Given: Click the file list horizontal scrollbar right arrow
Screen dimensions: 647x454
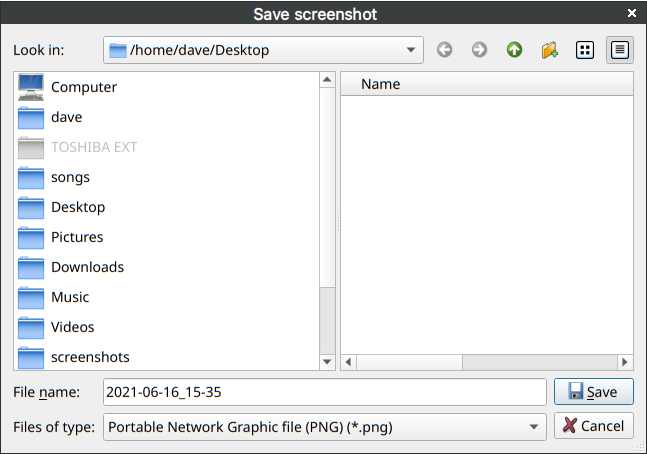Looking at the screenshot, I should [625, 362].
